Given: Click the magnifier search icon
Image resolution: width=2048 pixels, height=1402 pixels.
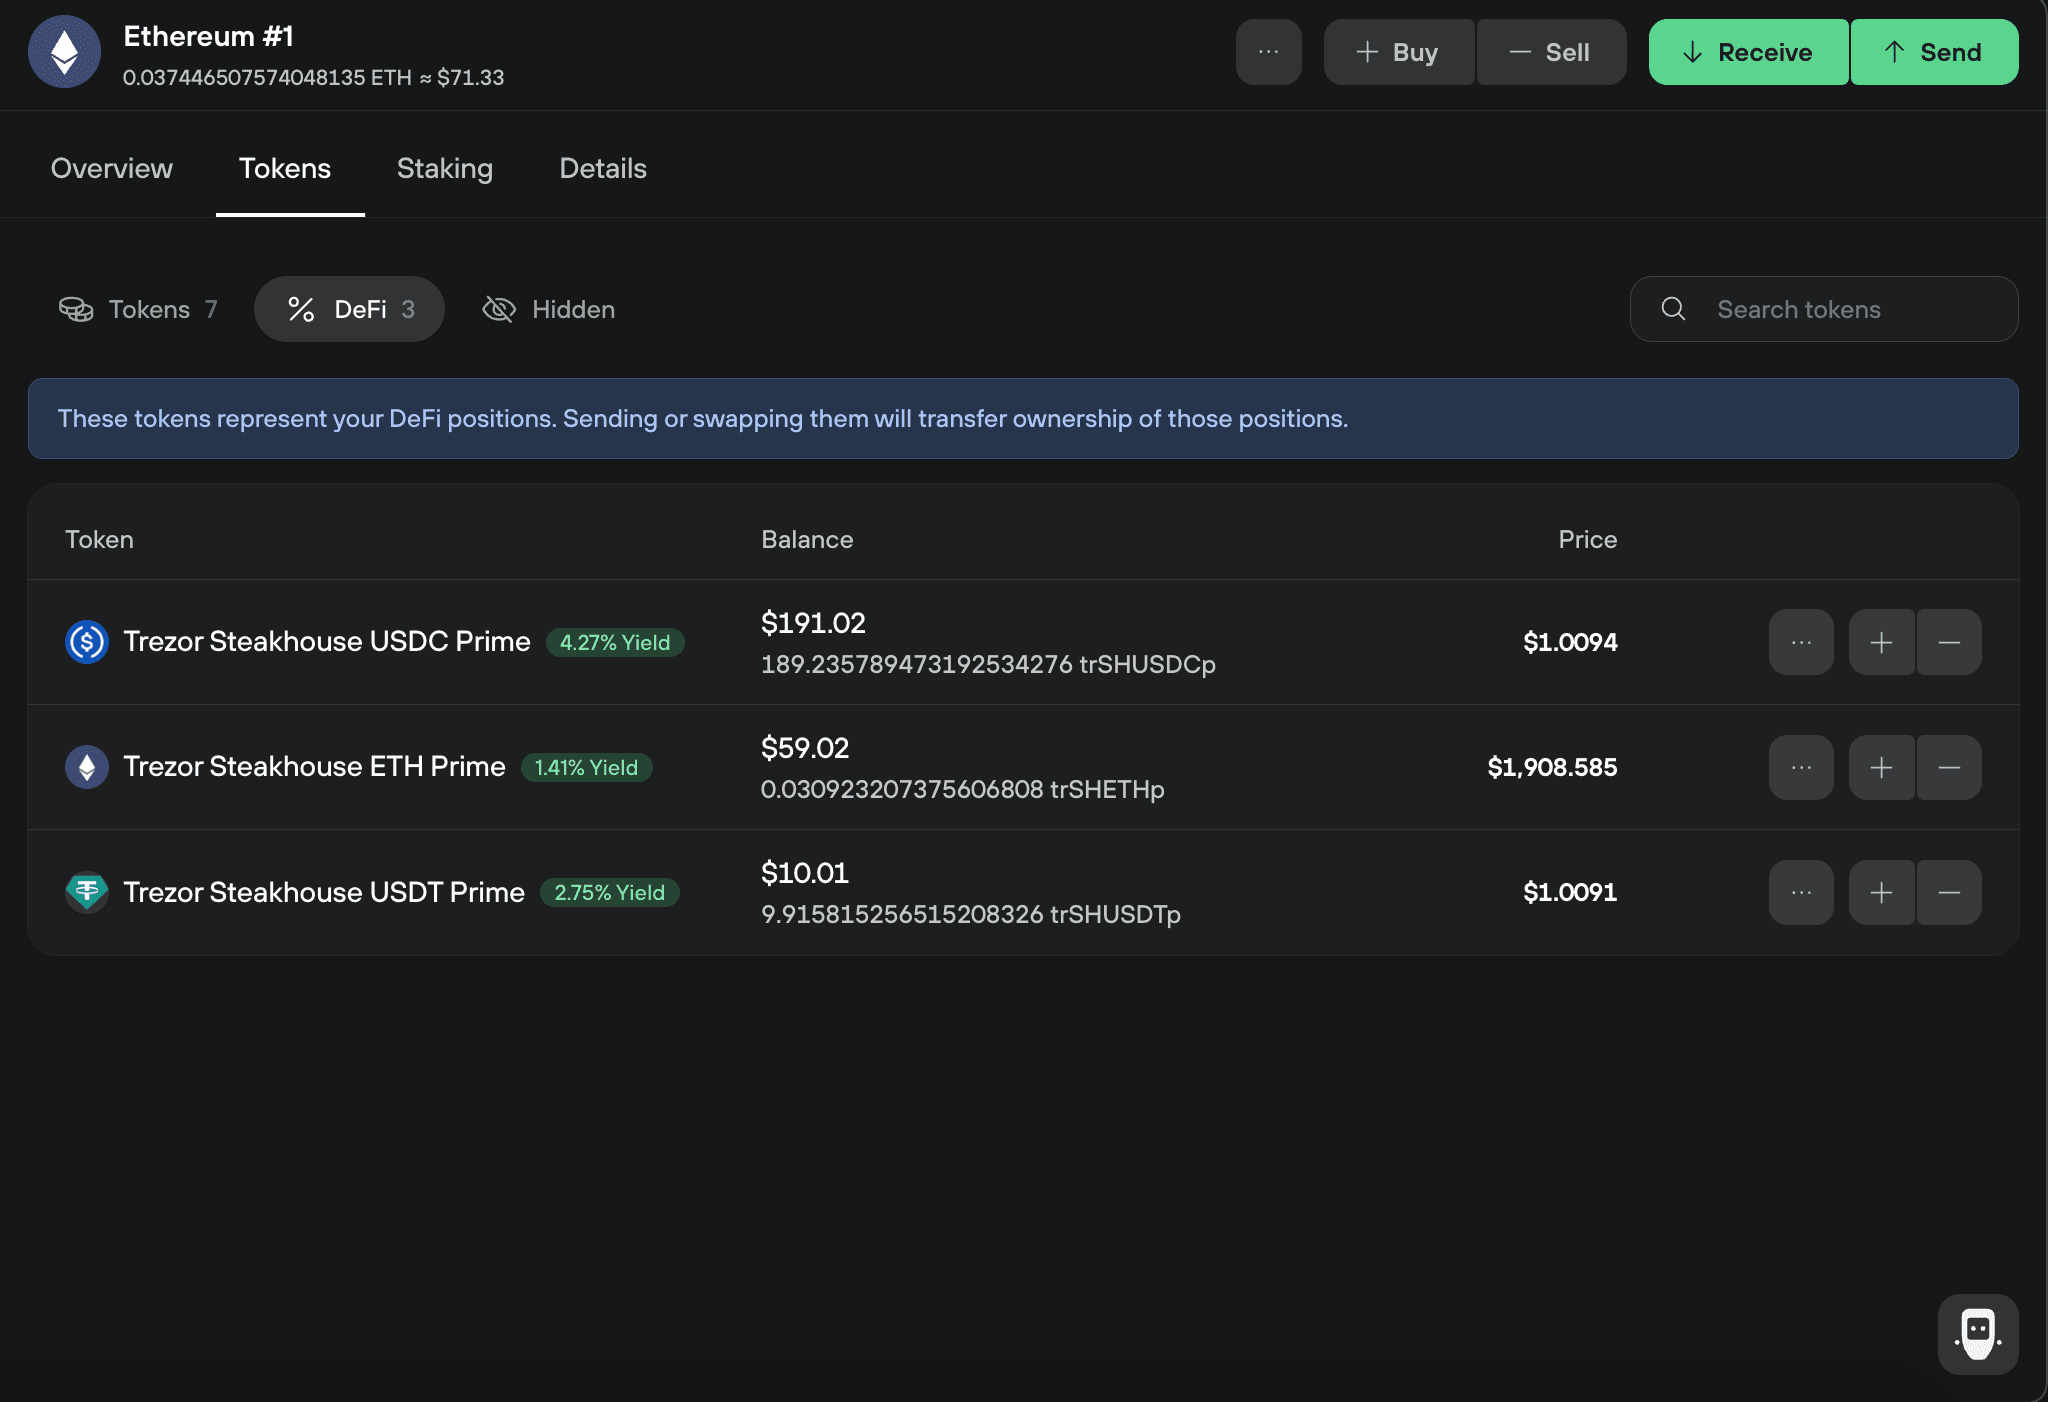Looking at the screenshot, I should tap(1673, 309).
